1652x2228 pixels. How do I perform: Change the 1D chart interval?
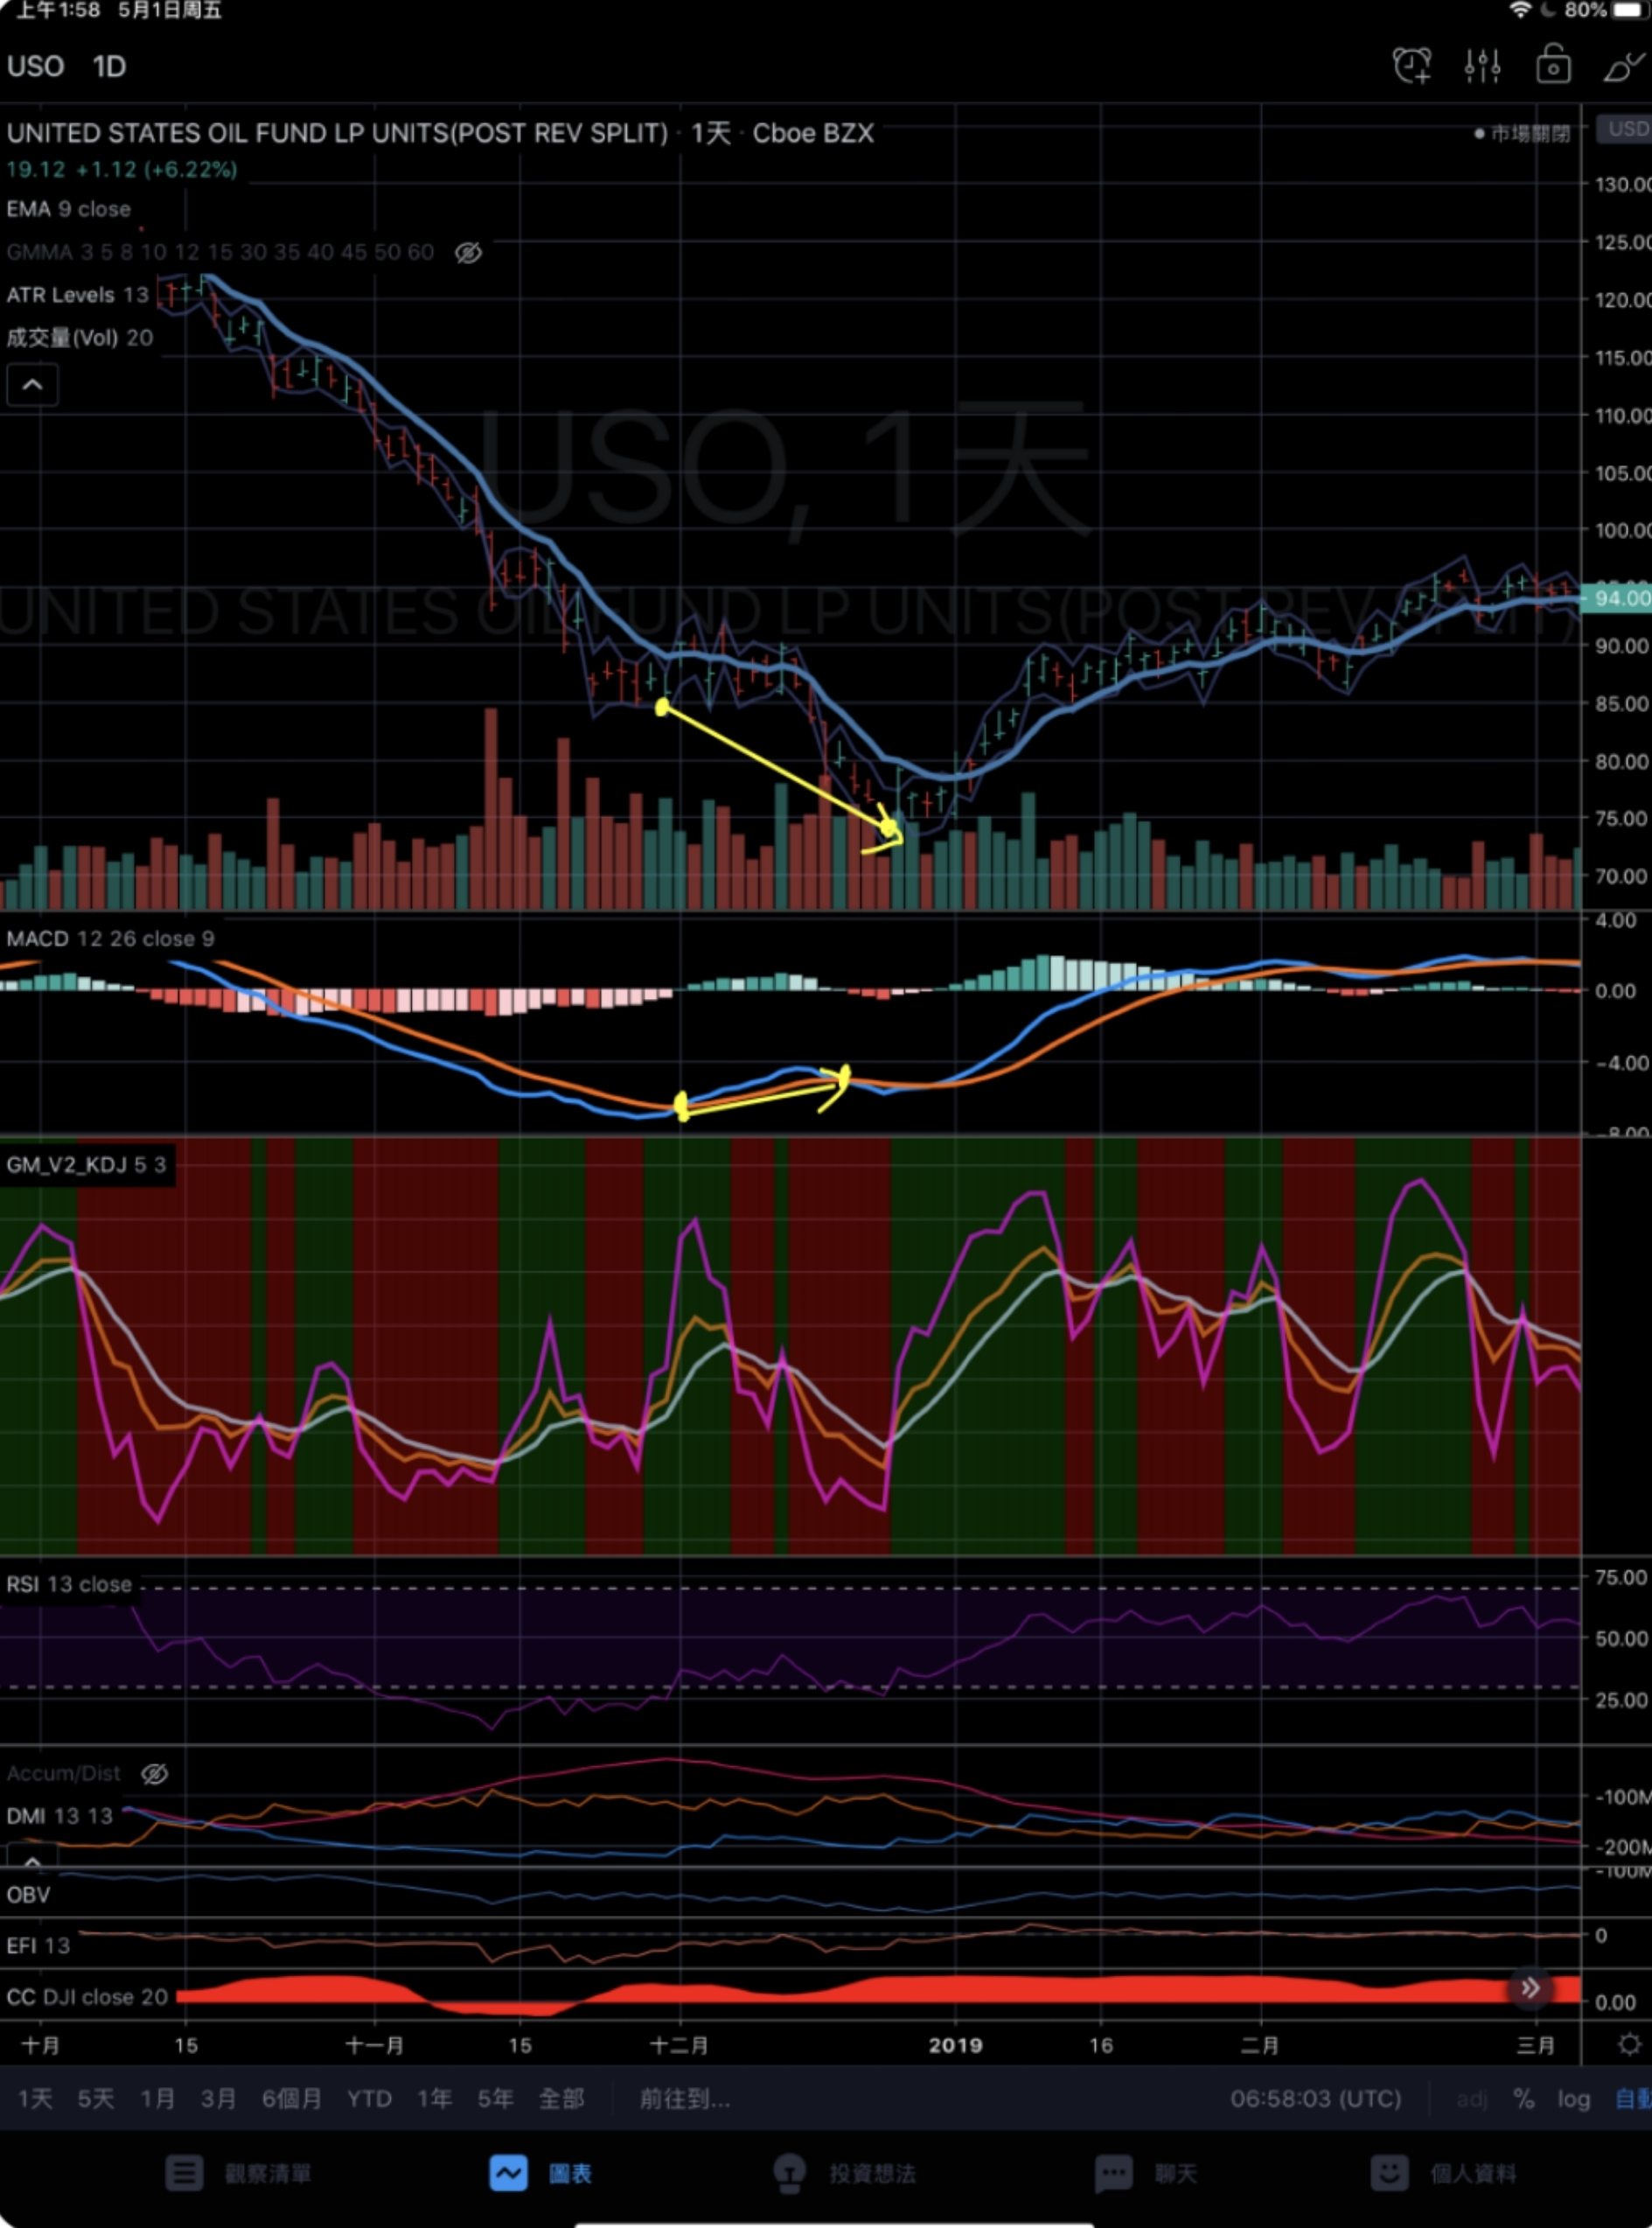109,66
